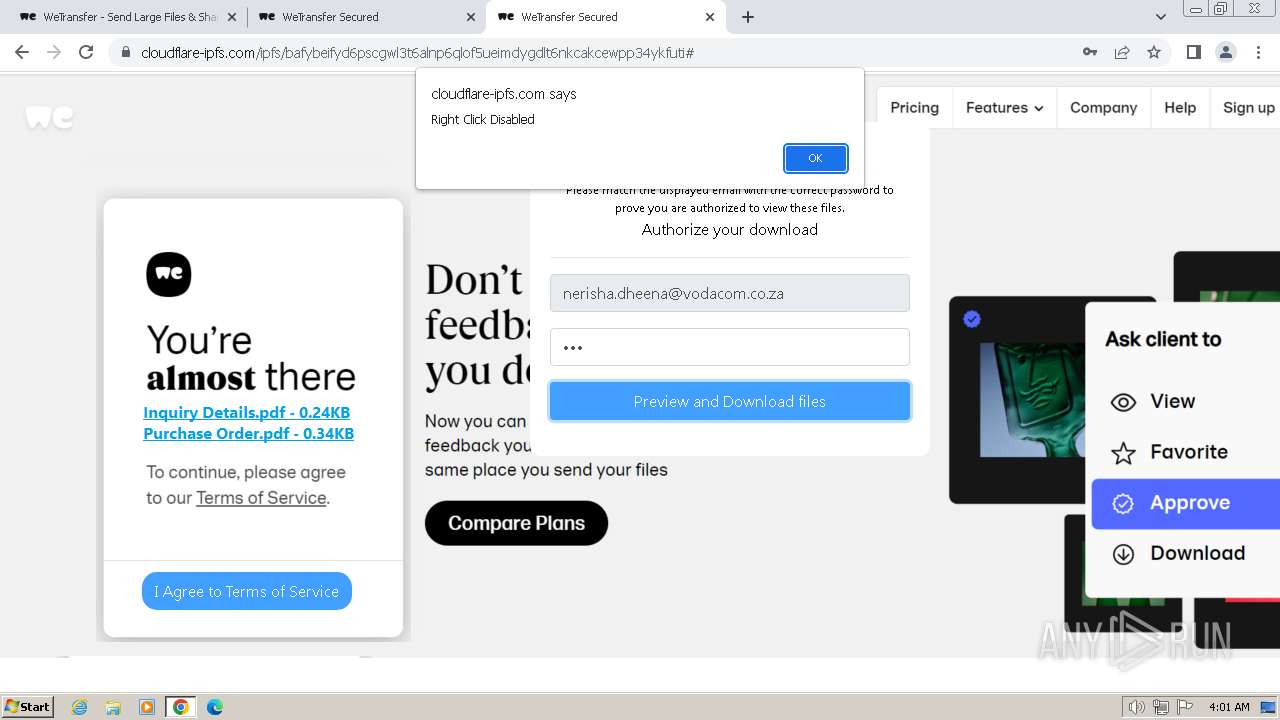
Task: Click the blue verified badge on thumbnail
Action: pos(972,319)
